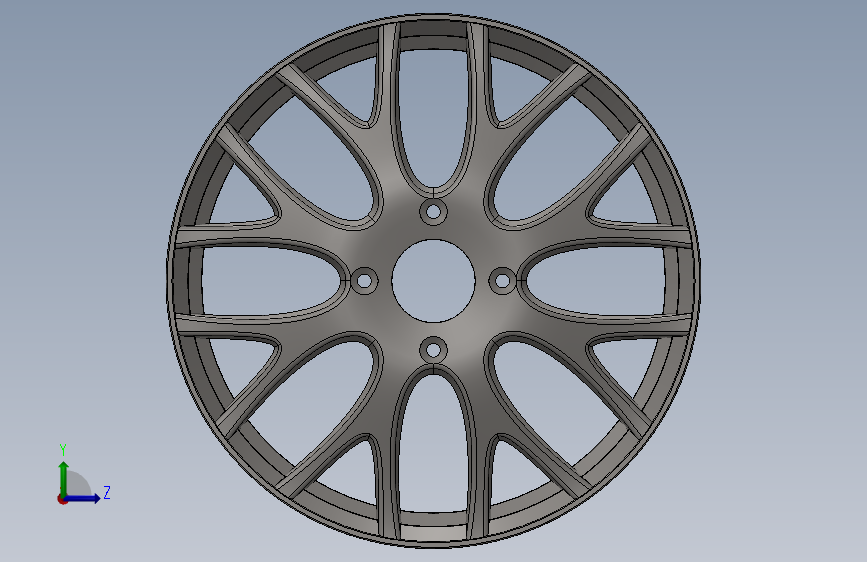This screenshot has width=867, height=562.
Task: Click the red origin ball of triad
Action: point(62,499)
